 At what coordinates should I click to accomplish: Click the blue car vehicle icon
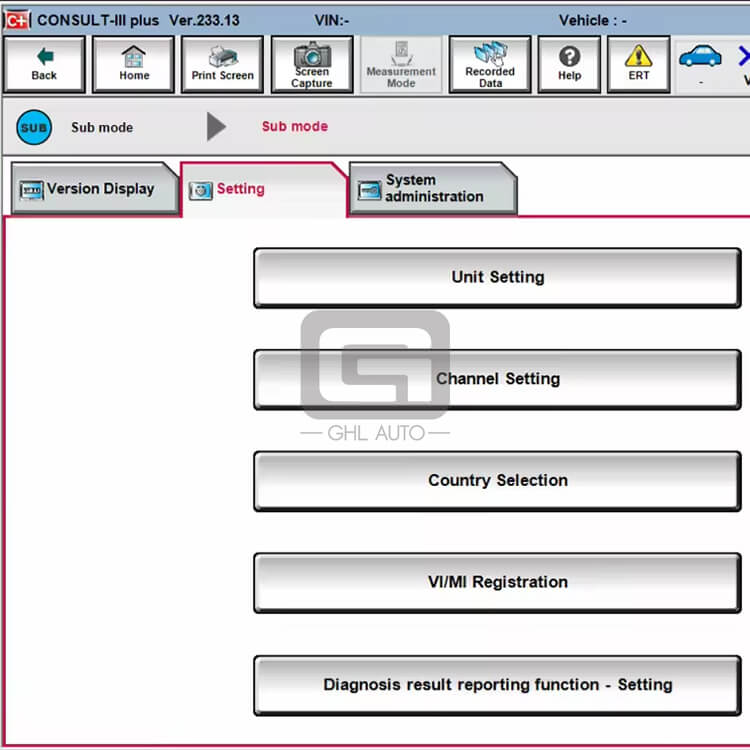click(x=700, y=56)
